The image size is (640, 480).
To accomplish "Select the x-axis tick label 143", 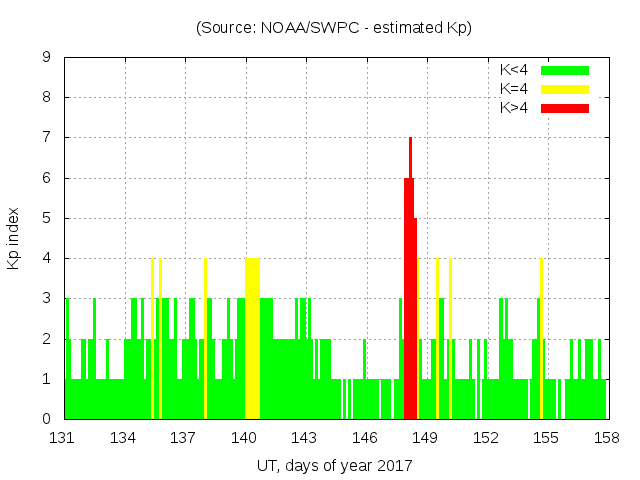I will pos(305,437).
